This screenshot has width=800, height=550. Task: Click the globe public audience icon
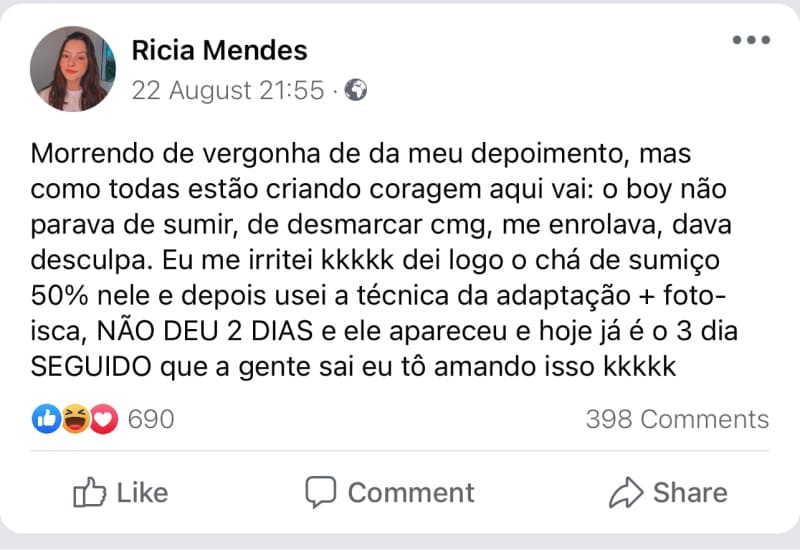[356, 91]
